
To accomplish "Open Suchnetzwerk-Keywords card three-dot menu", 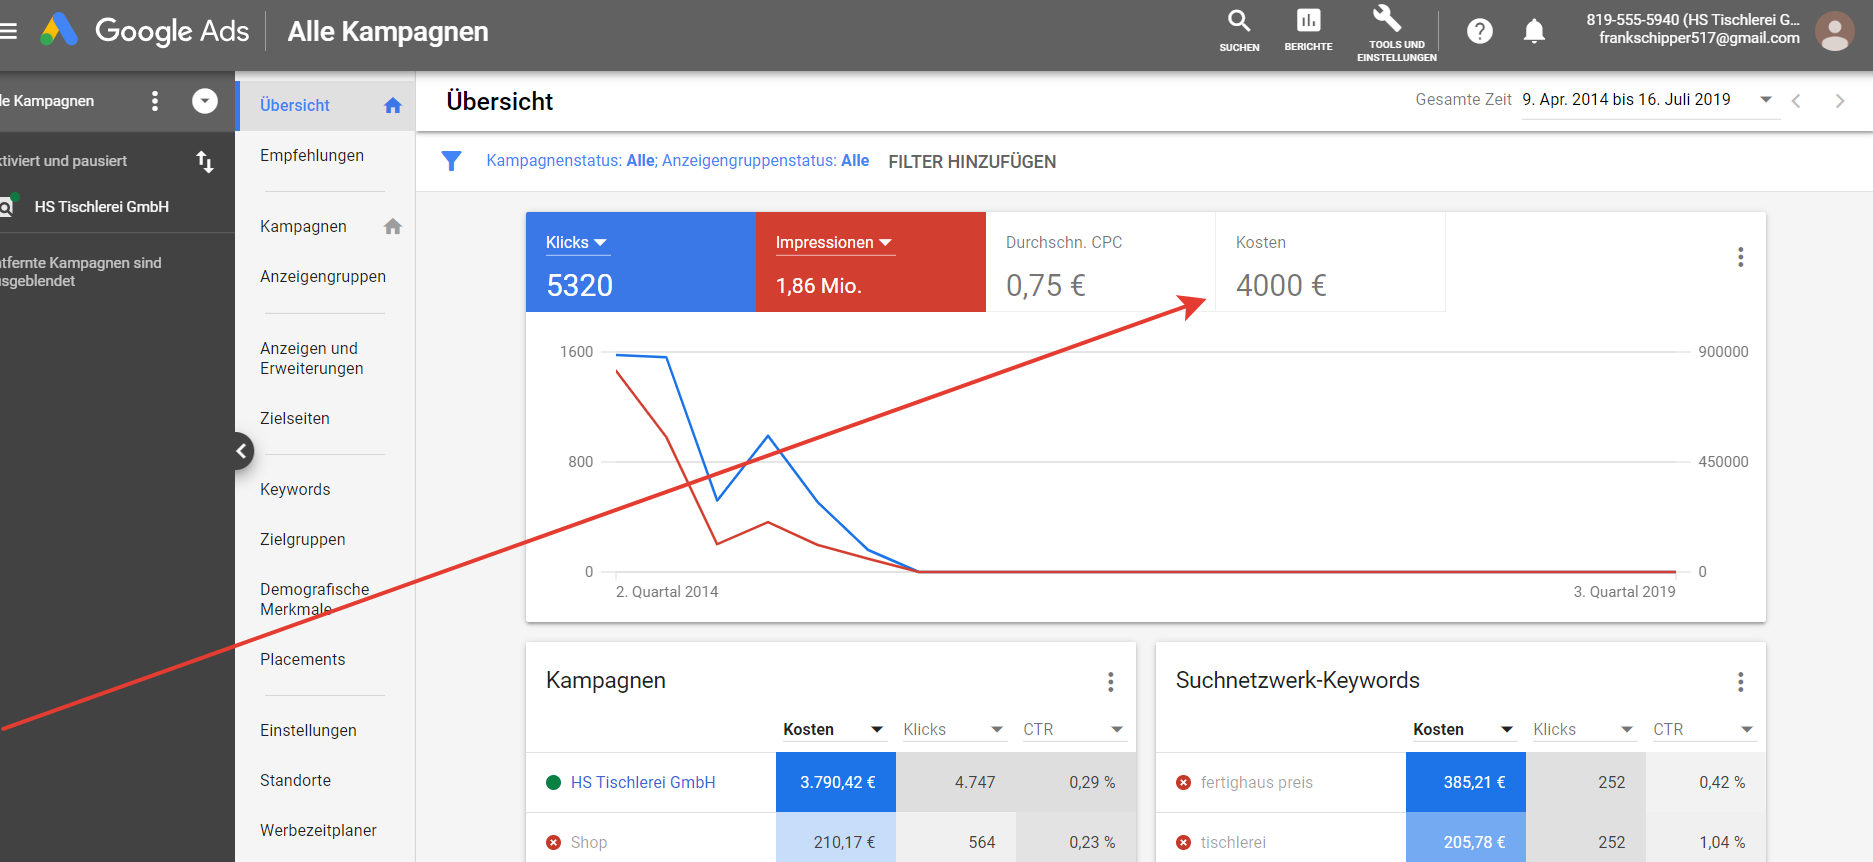I will click(1741, 682).
